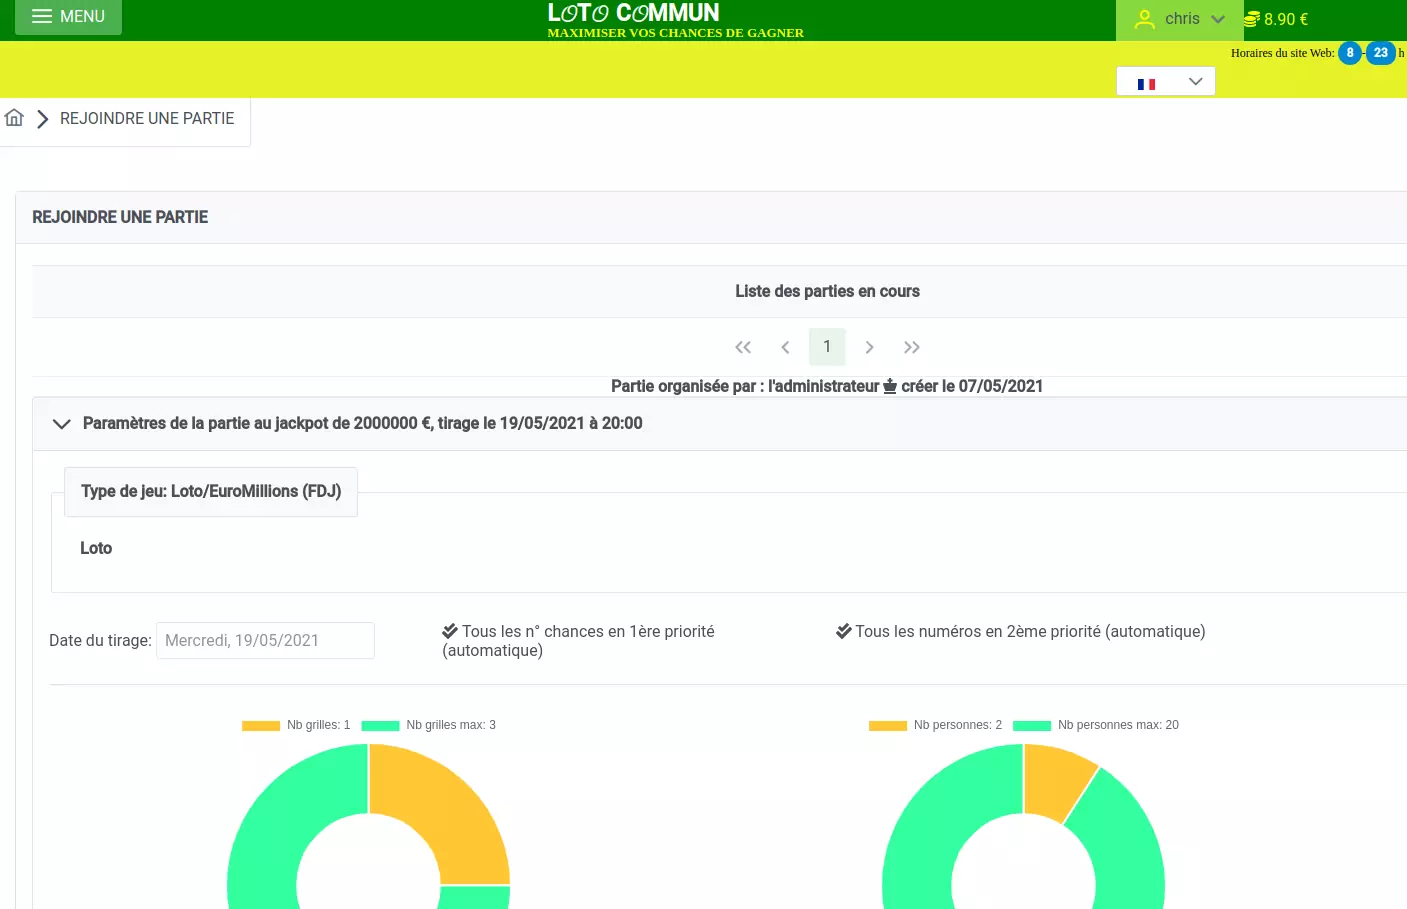Click the Paramètres de la partie jackpot header text
This screenshot has height=909, width=1407.
tap(362, 423)
